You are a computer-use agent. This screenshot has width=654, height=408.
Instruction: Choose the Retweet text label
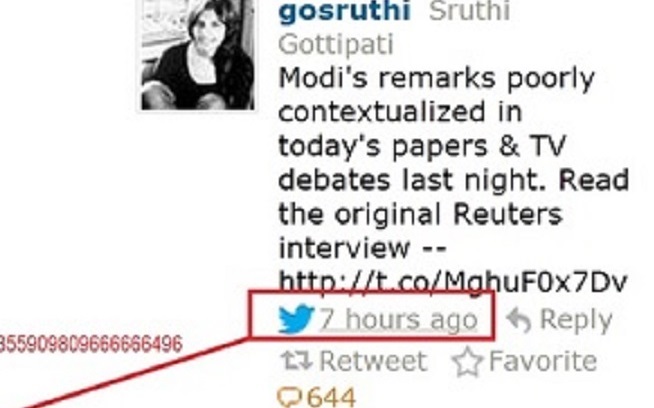pos(373,361)
